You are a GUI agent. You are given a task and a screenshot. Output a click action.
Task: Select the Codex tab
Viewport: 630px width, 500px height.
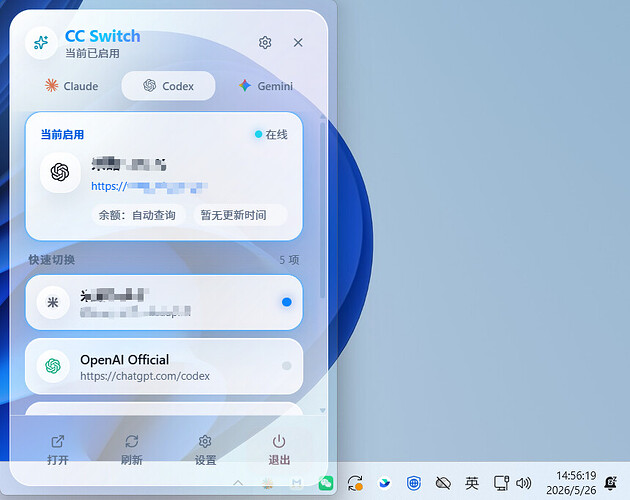tap(168, 86)
